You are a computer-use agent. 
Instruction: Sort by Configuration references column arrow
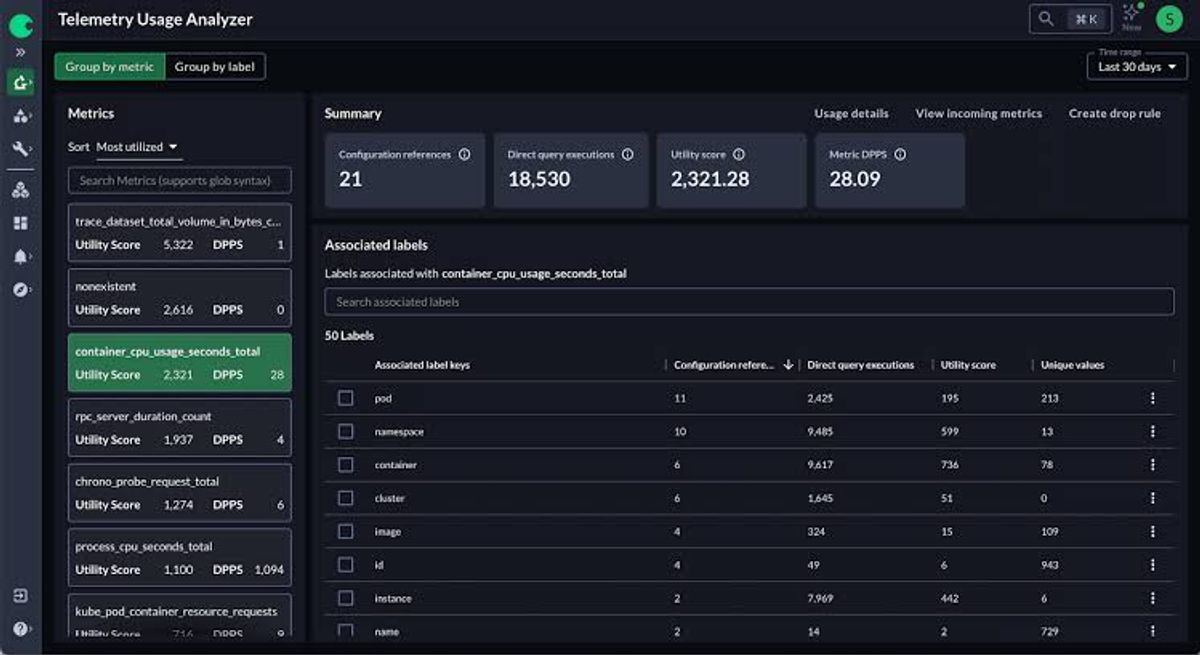click(x=788, y=365)
